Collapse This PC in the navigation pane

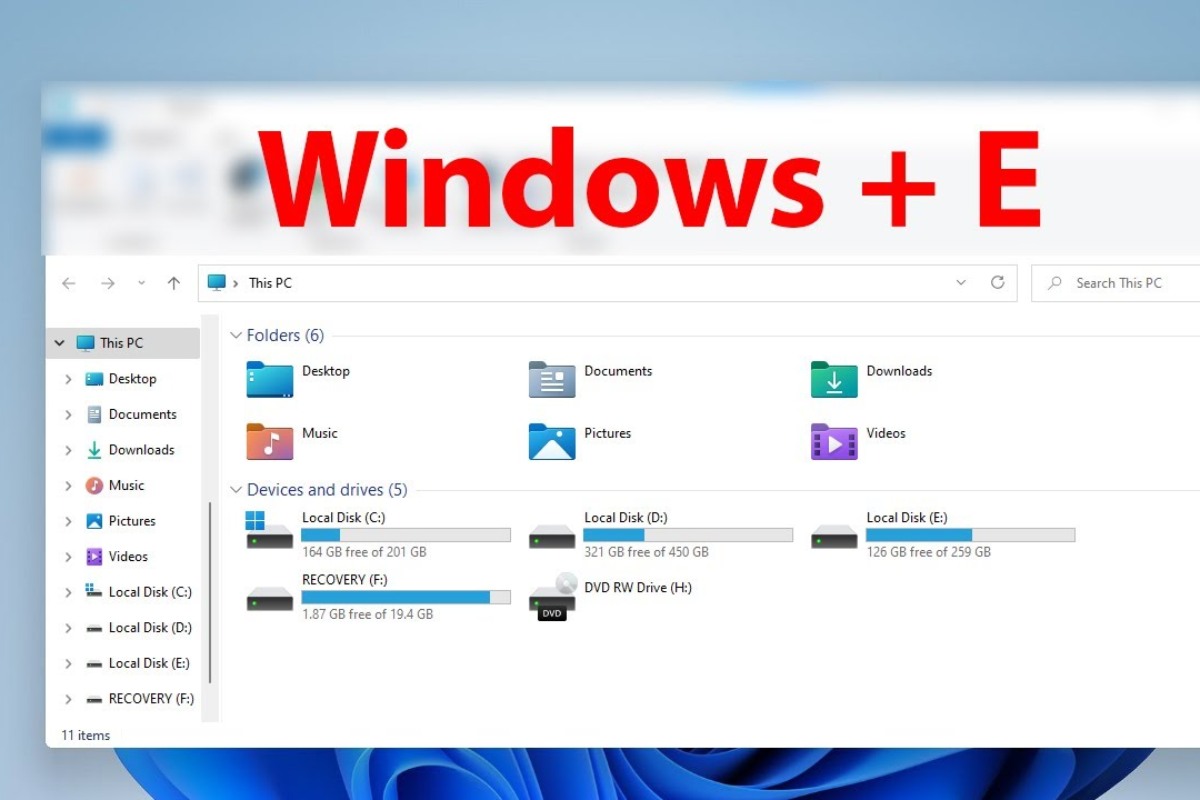coord(59,342)
